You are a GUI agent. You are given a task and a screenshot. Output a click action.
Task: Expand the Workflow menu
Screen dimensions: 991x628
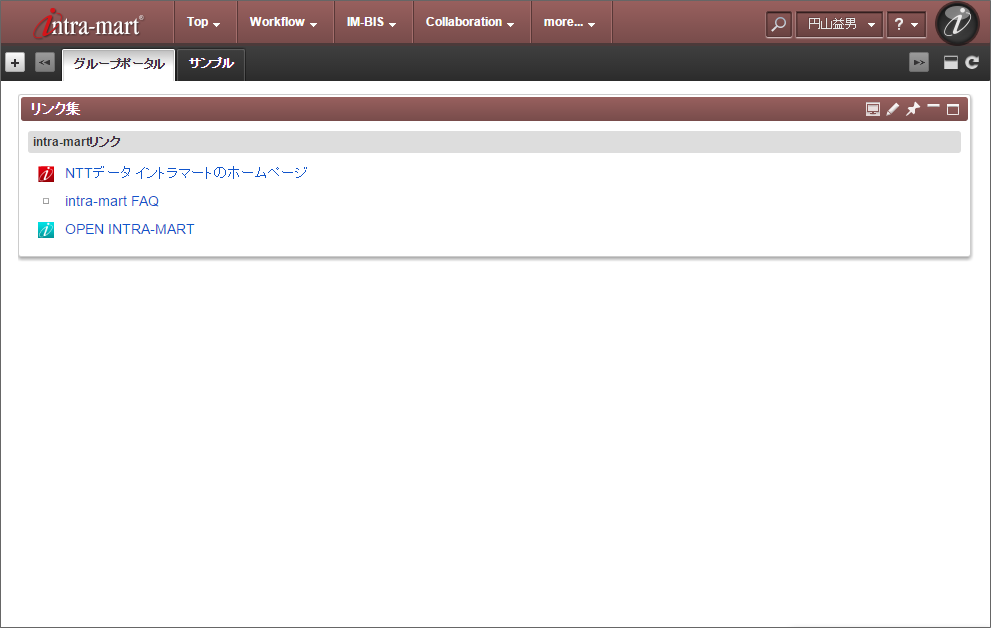click(x=283, y=22)
